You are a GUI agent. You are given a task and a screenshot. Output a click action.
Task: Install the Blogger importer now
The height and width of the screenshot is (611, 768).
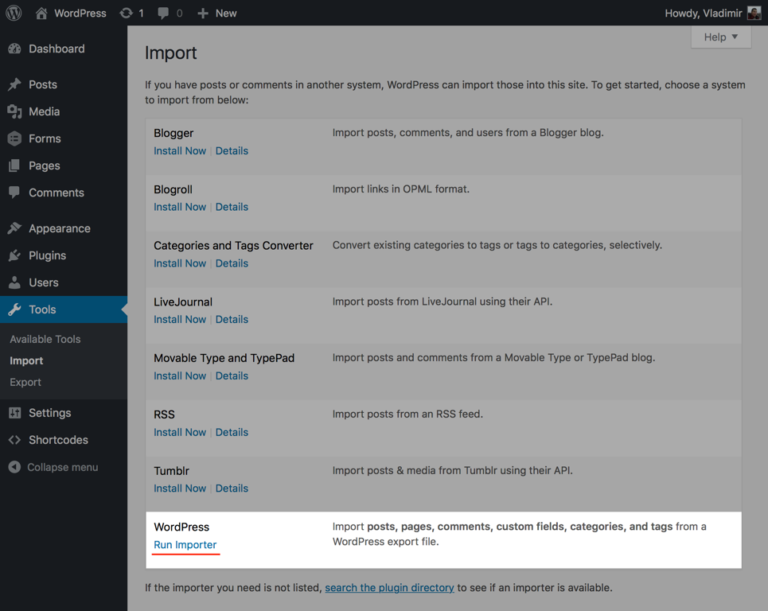180,151
